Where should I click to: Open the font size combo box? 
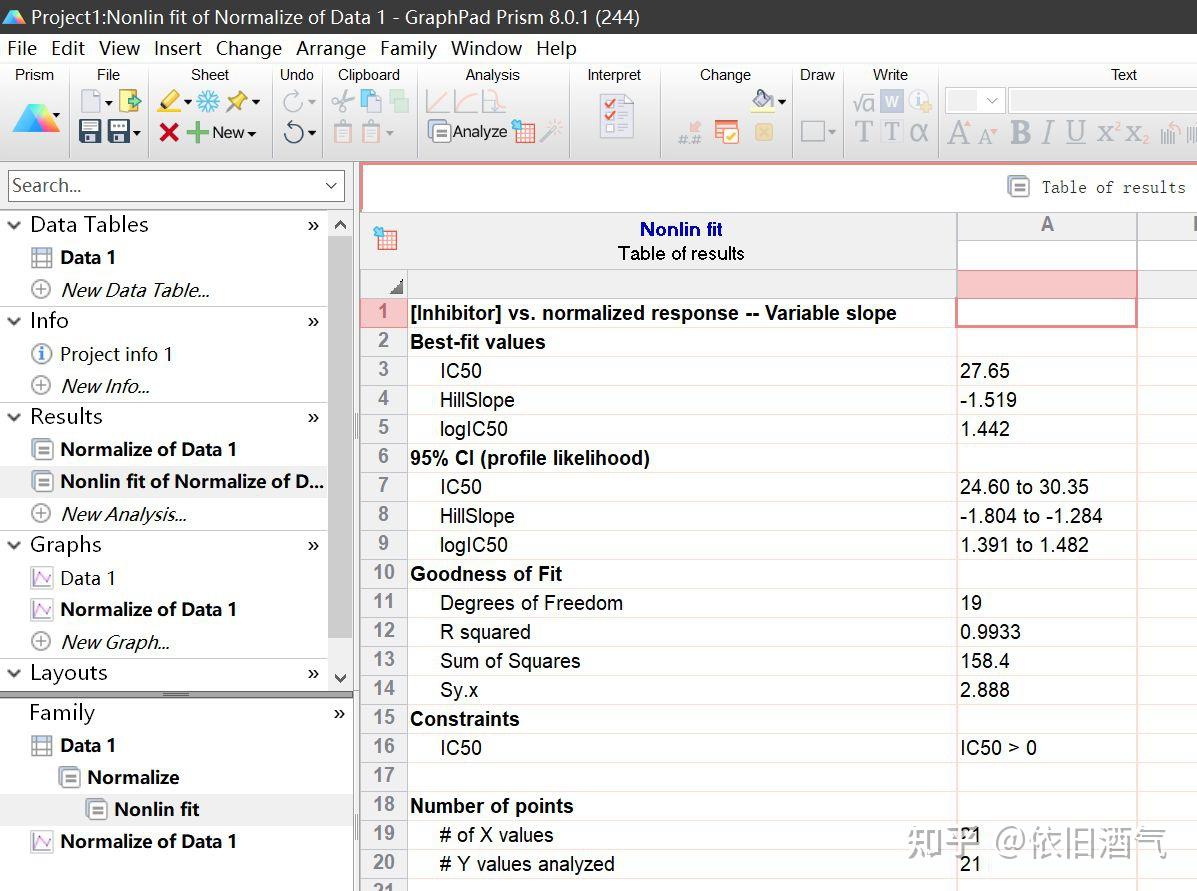coord(975,101)
